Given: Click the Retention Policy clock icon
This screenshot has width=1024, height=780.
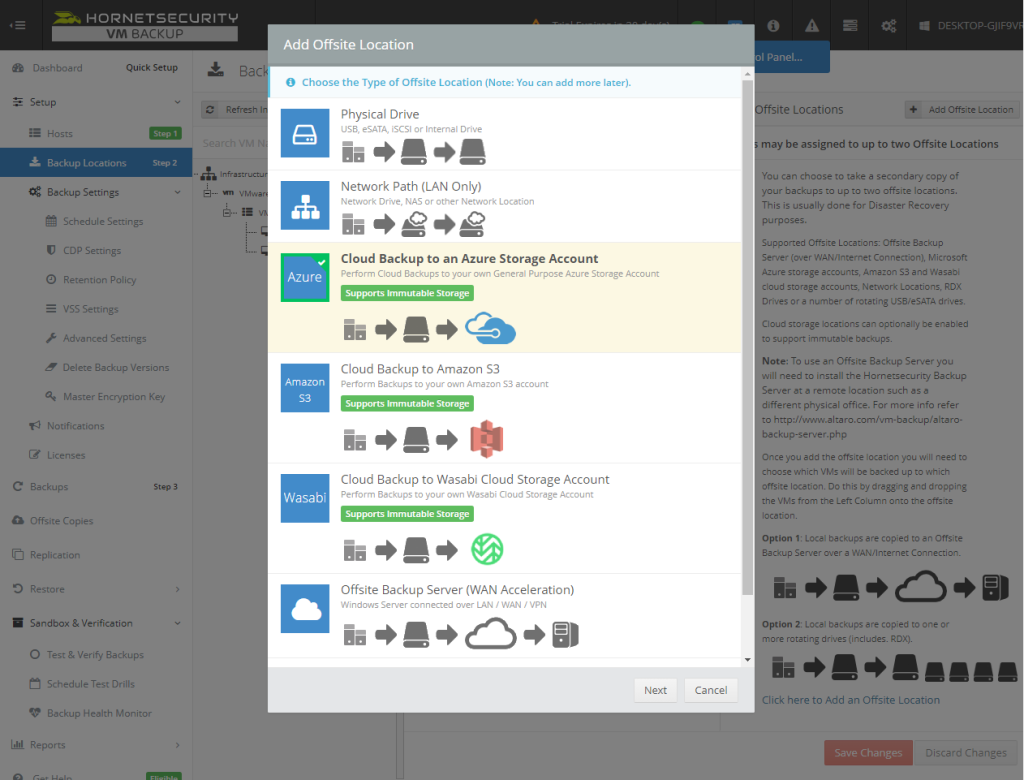Looking at the screenshot, I should pos(51,279).
